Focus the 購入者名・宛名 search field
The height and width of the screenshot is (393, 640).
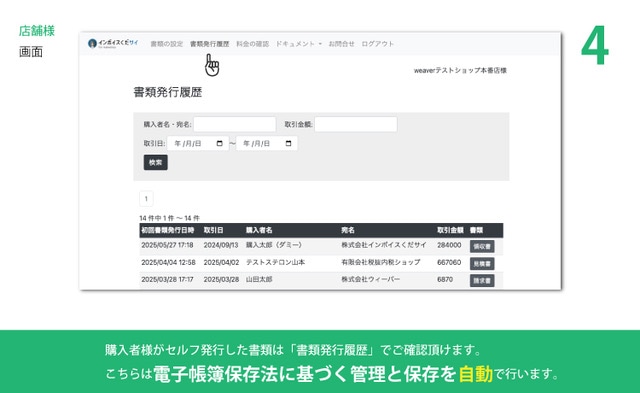pos(235,124)
